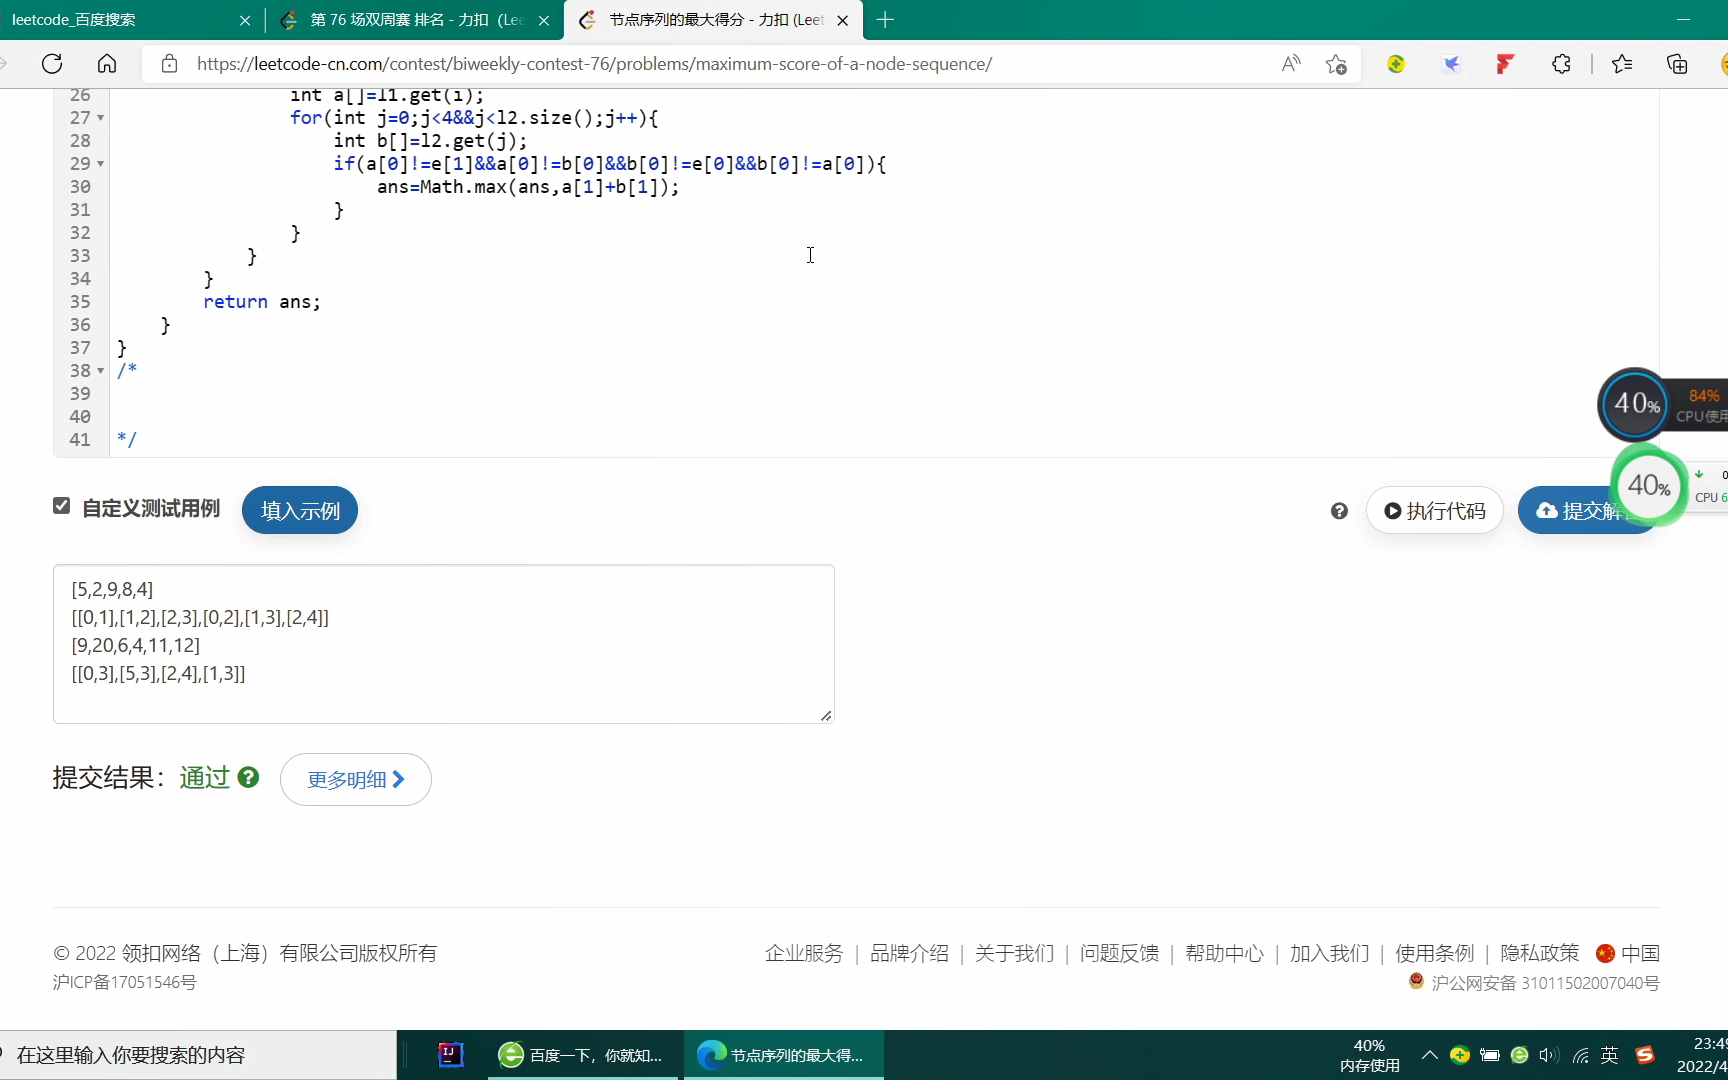Viewport: 1728px width, 1080px height.
Task: Open volume speaker tray icon
Action: (x=1549, y=1055)
